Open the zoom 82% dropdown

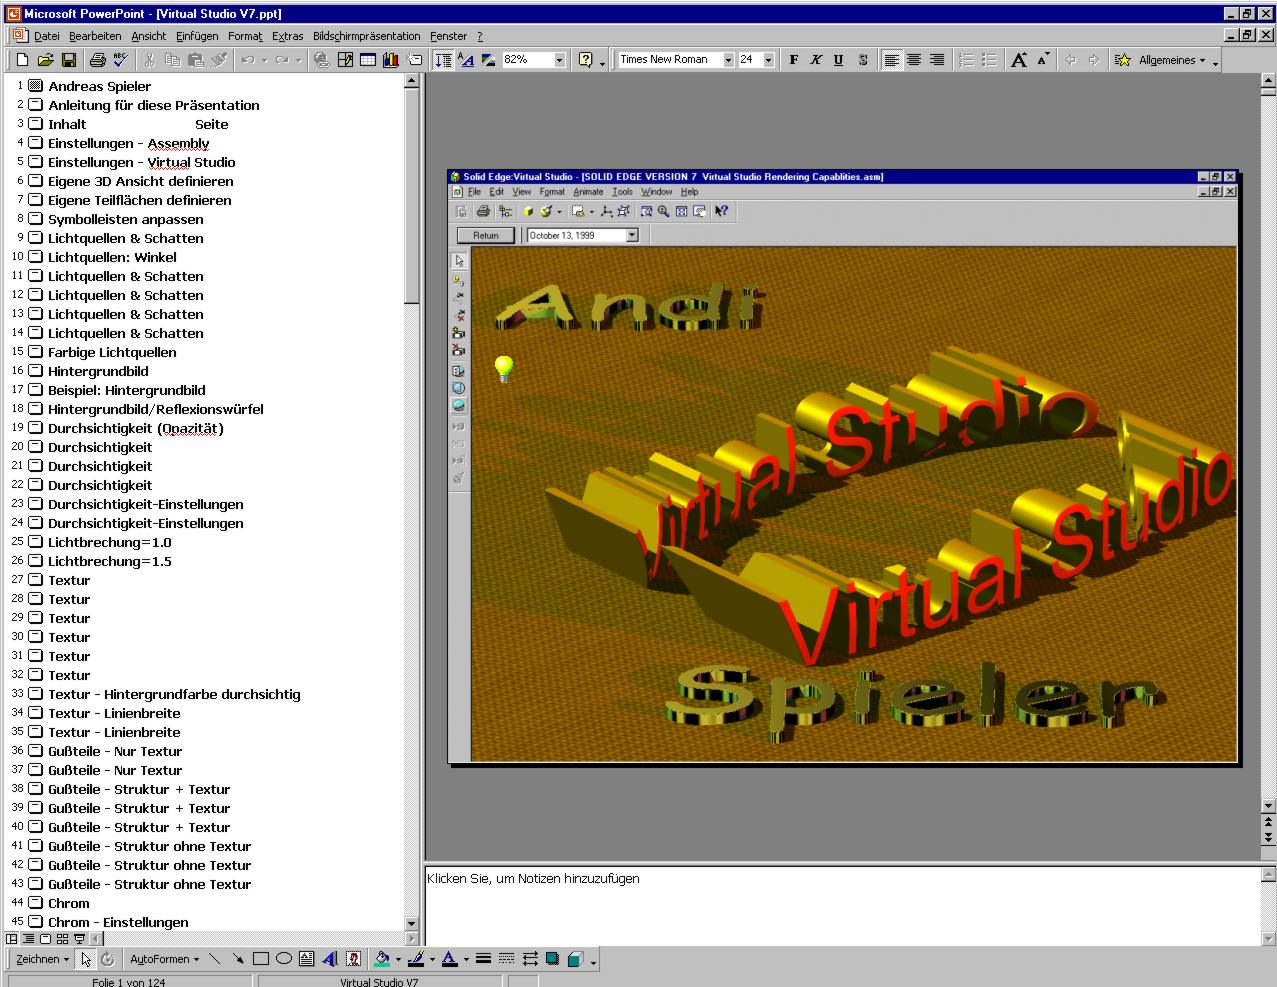click(x=560, y=60)
